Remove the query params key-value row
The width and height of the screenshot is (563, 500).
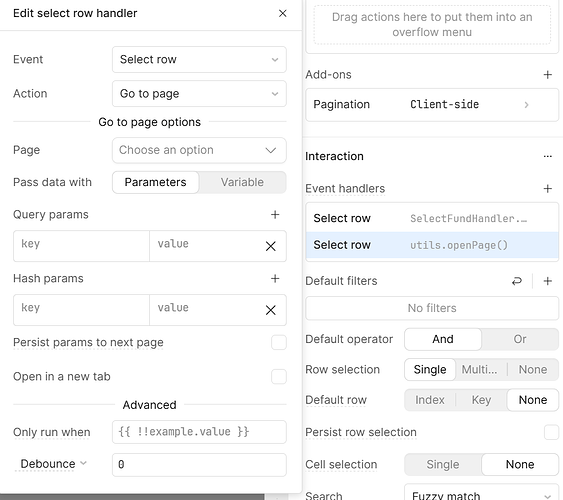click(271, 246)
